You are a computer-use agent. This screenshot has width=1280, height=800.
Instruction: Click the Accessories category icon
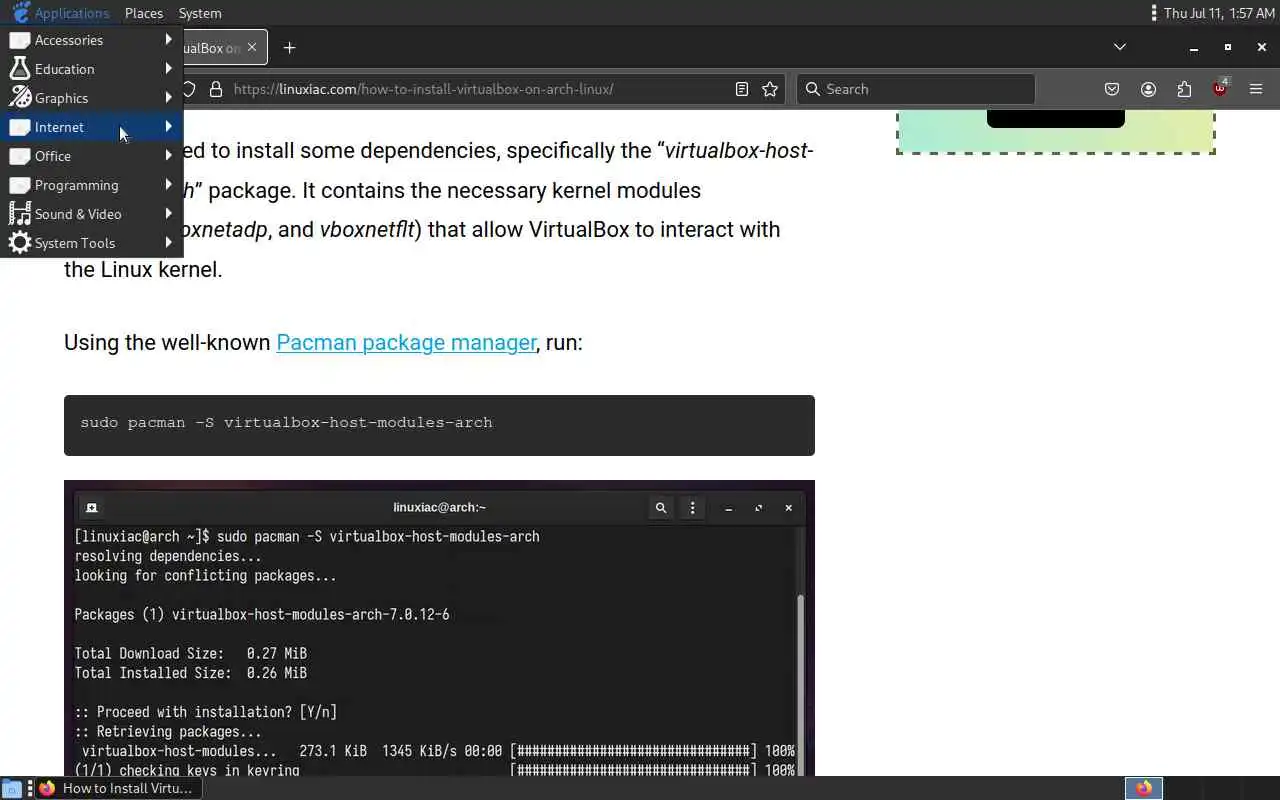point(19,40)
